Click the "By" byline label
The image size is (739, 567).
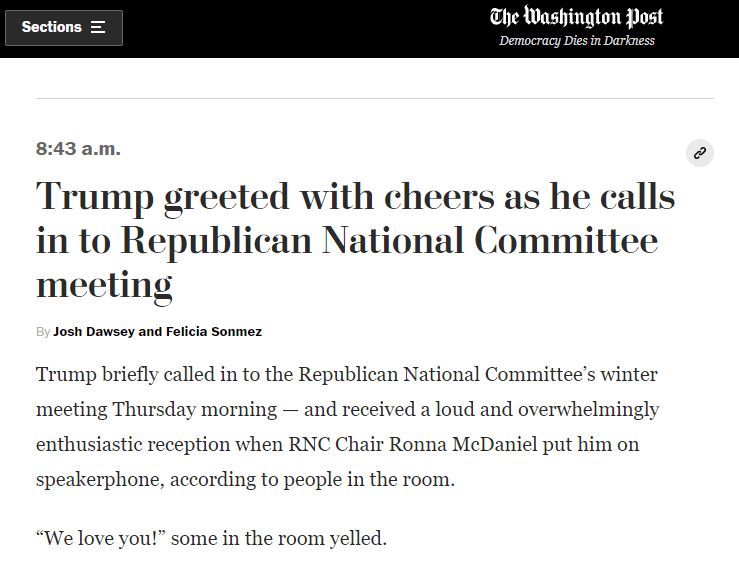43,331
